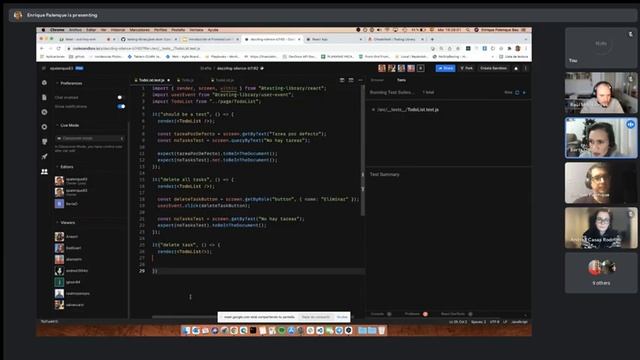The height and width of the screenshot is (360, 640).
Task: Click the blue Share button
Action: [445, 68]
